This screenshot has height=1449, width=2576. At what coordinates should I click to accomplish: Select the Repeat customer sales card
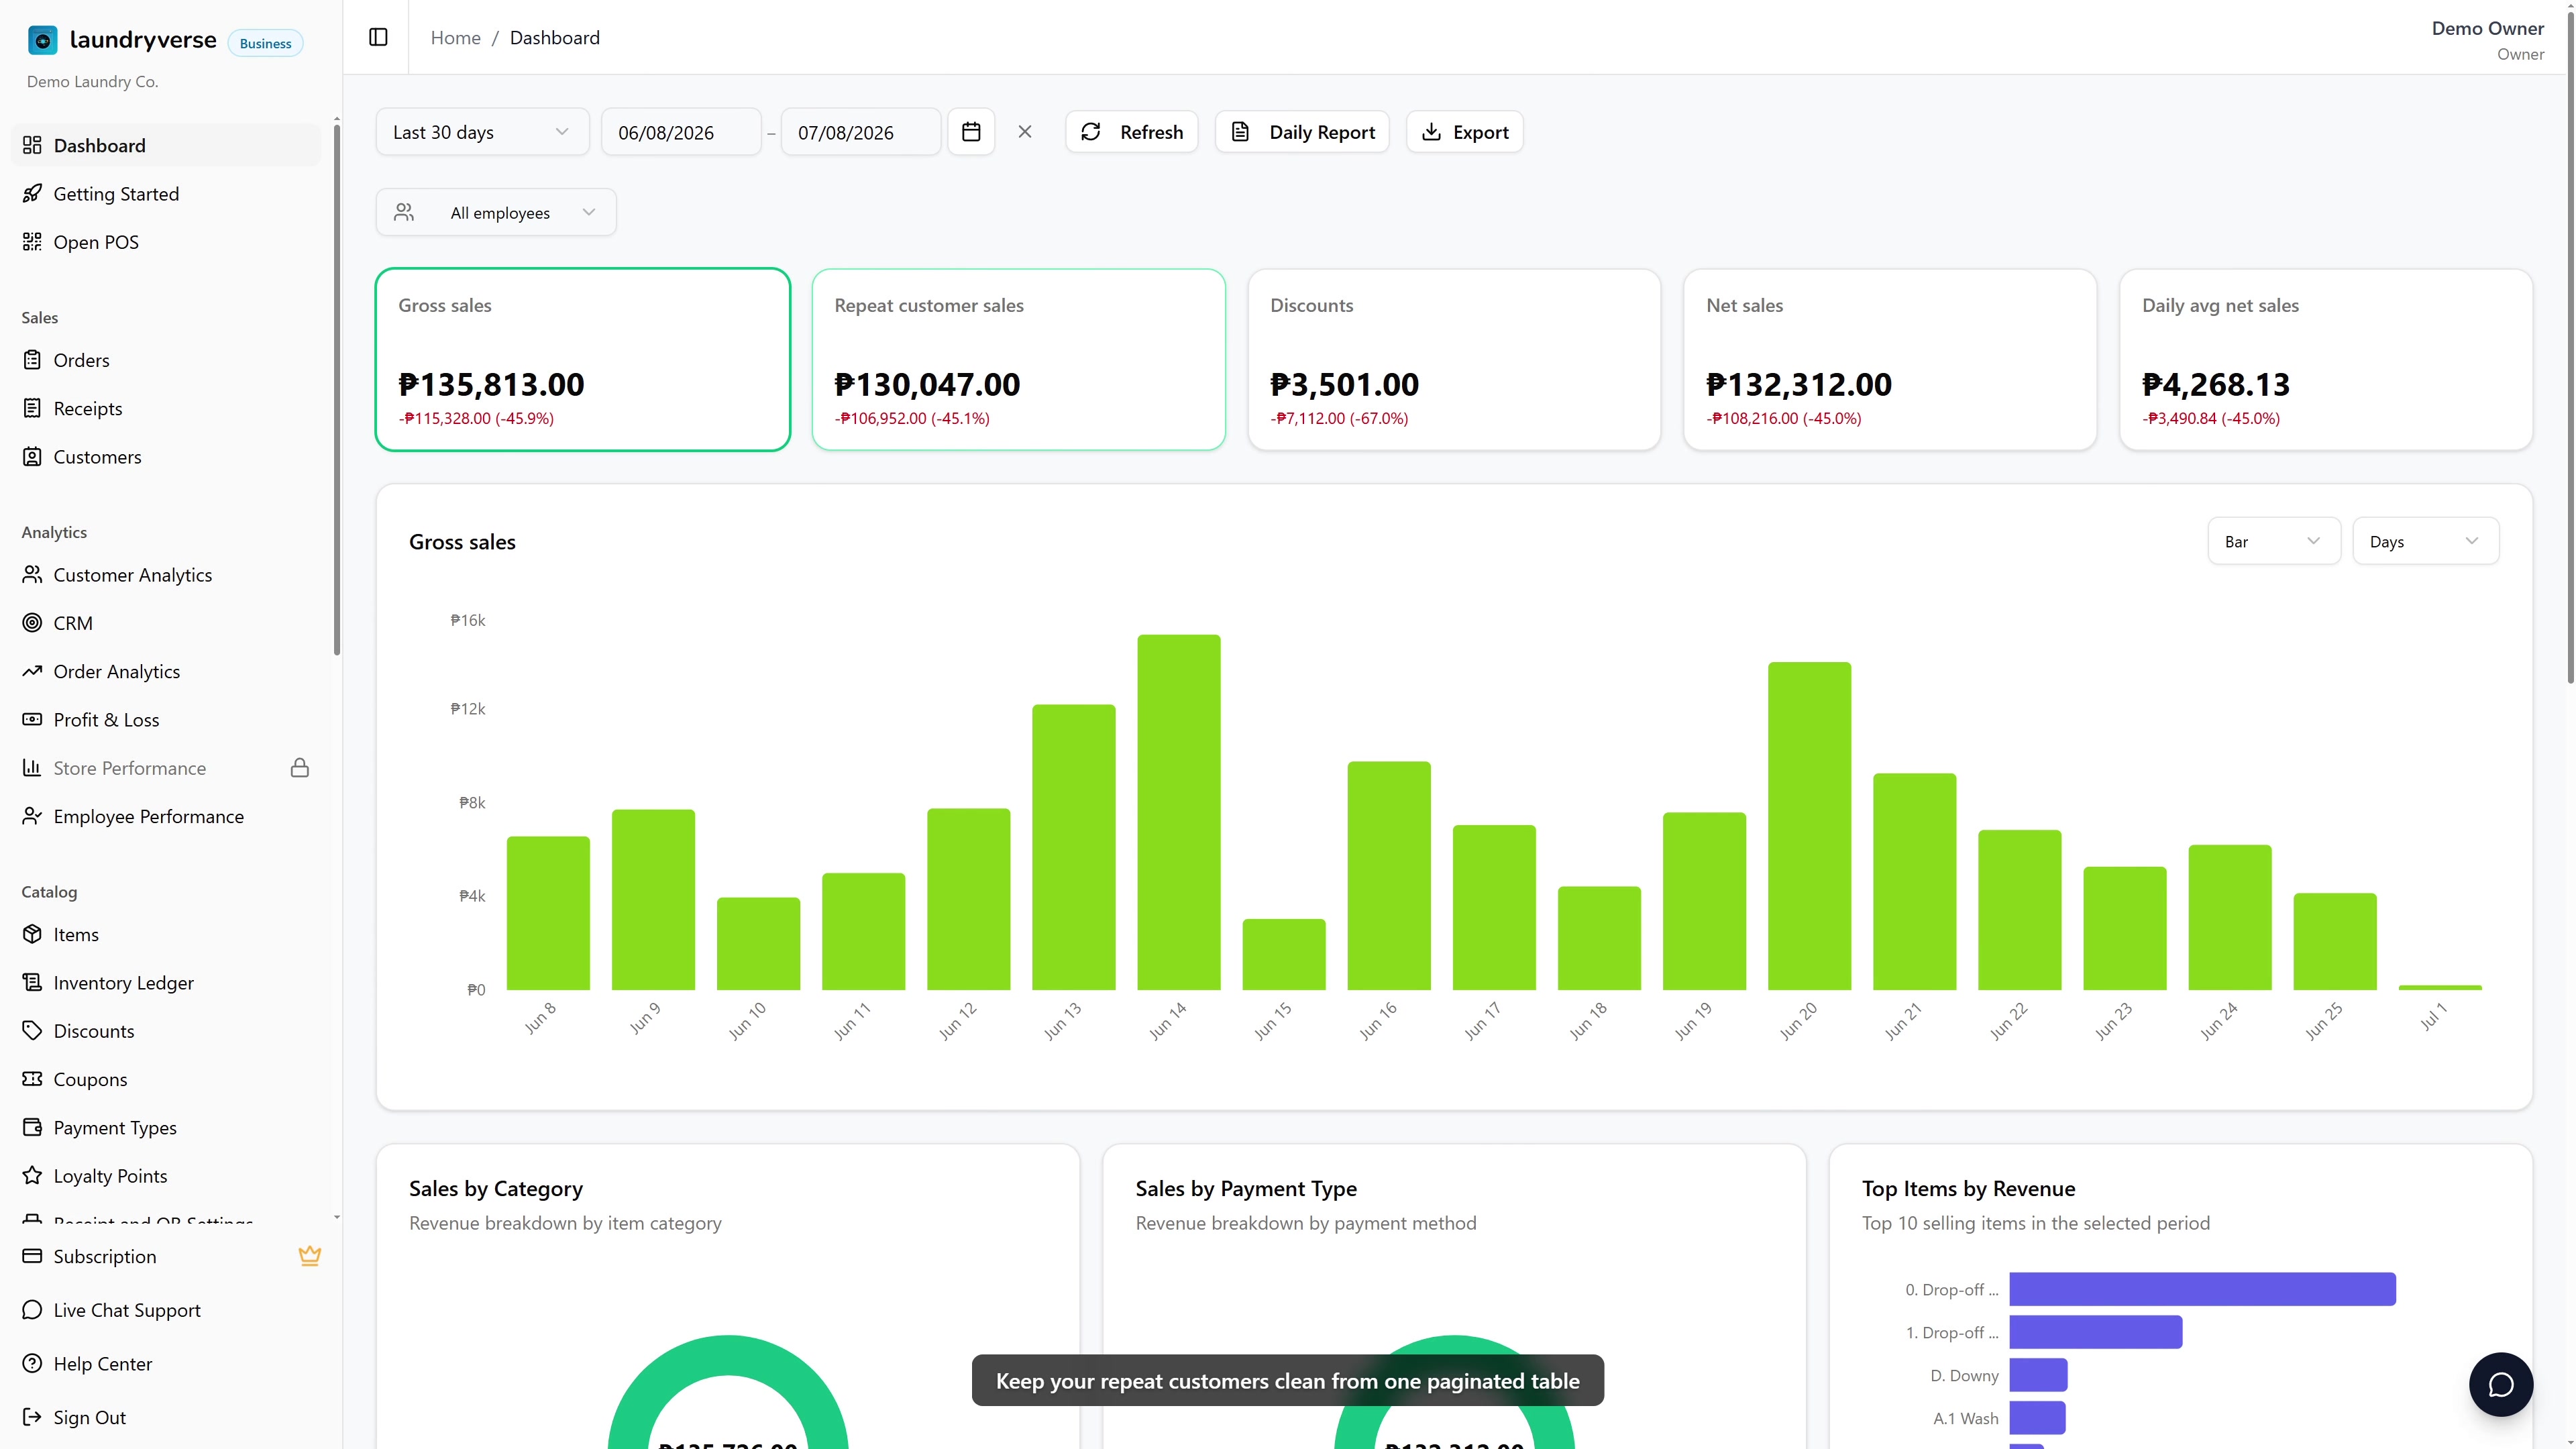point(1018,359)
